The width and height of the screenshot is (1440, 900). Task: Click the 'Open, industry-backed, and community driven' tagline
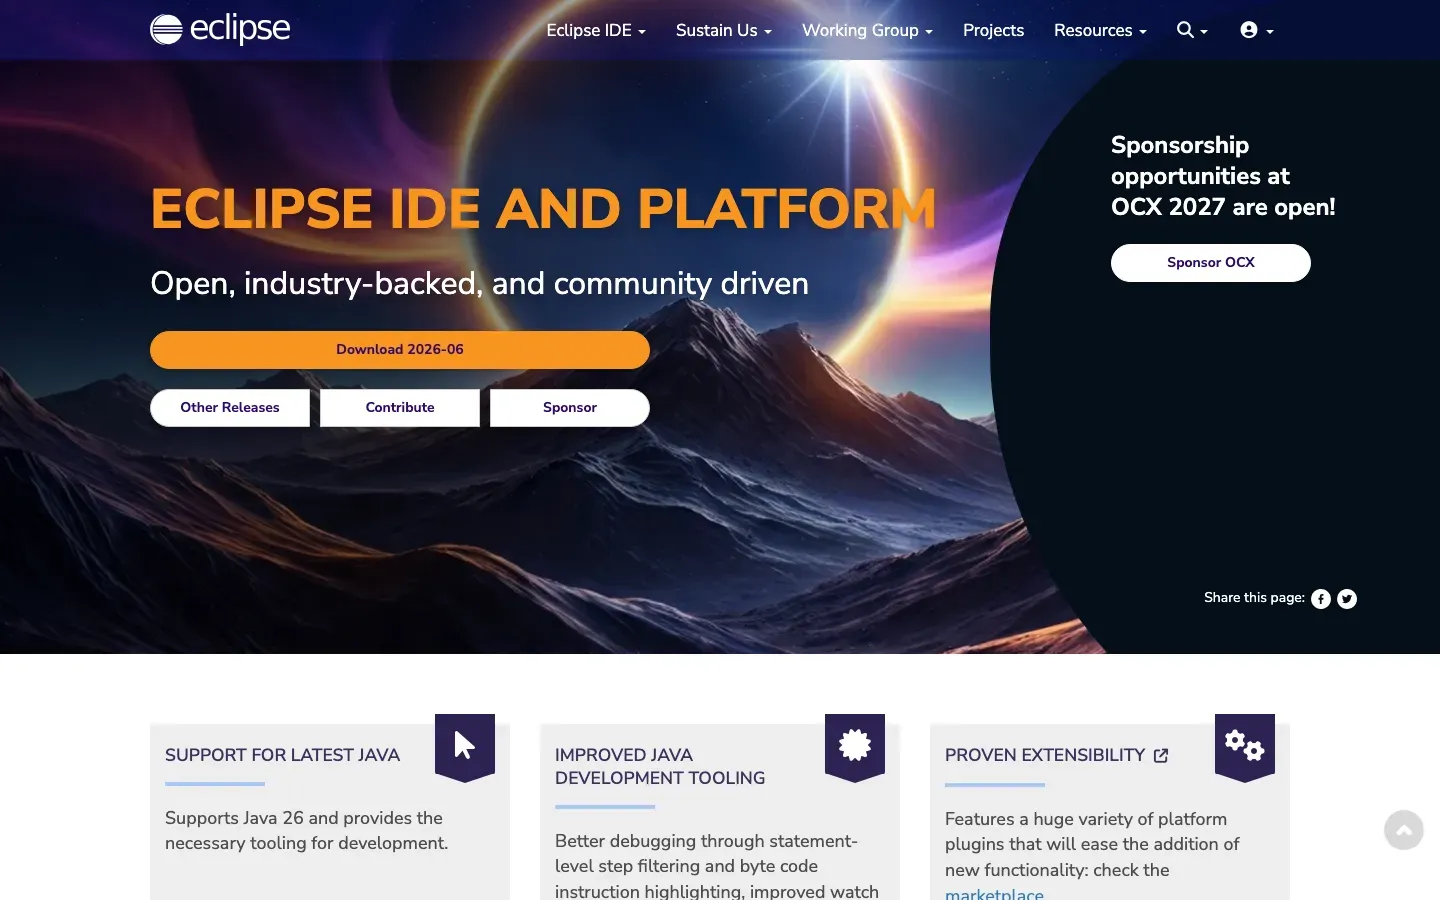click(x=479, y=284)
